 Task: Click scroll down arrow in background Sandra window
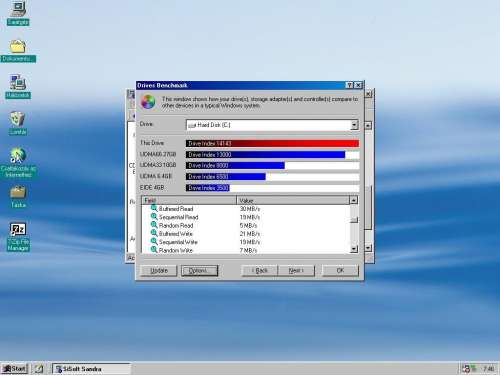(368, 248)
